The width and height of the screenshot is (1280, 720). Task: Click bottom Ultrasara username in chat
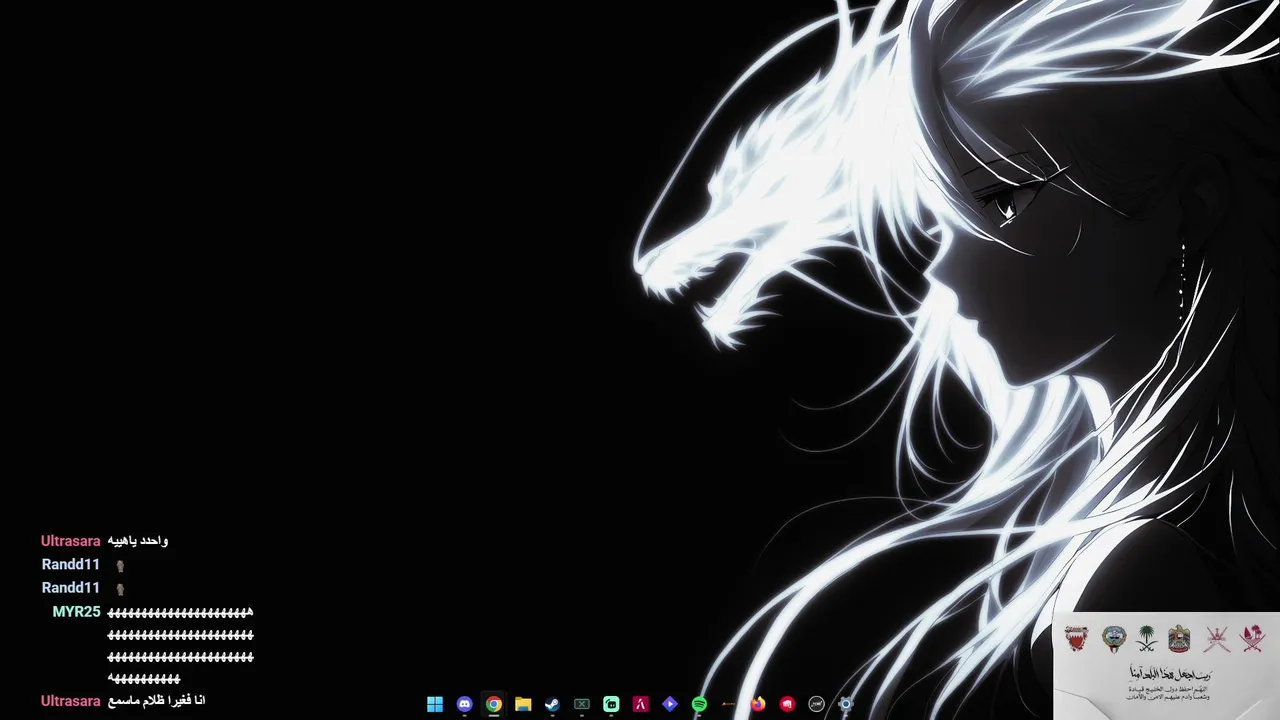tap(70, 701)
